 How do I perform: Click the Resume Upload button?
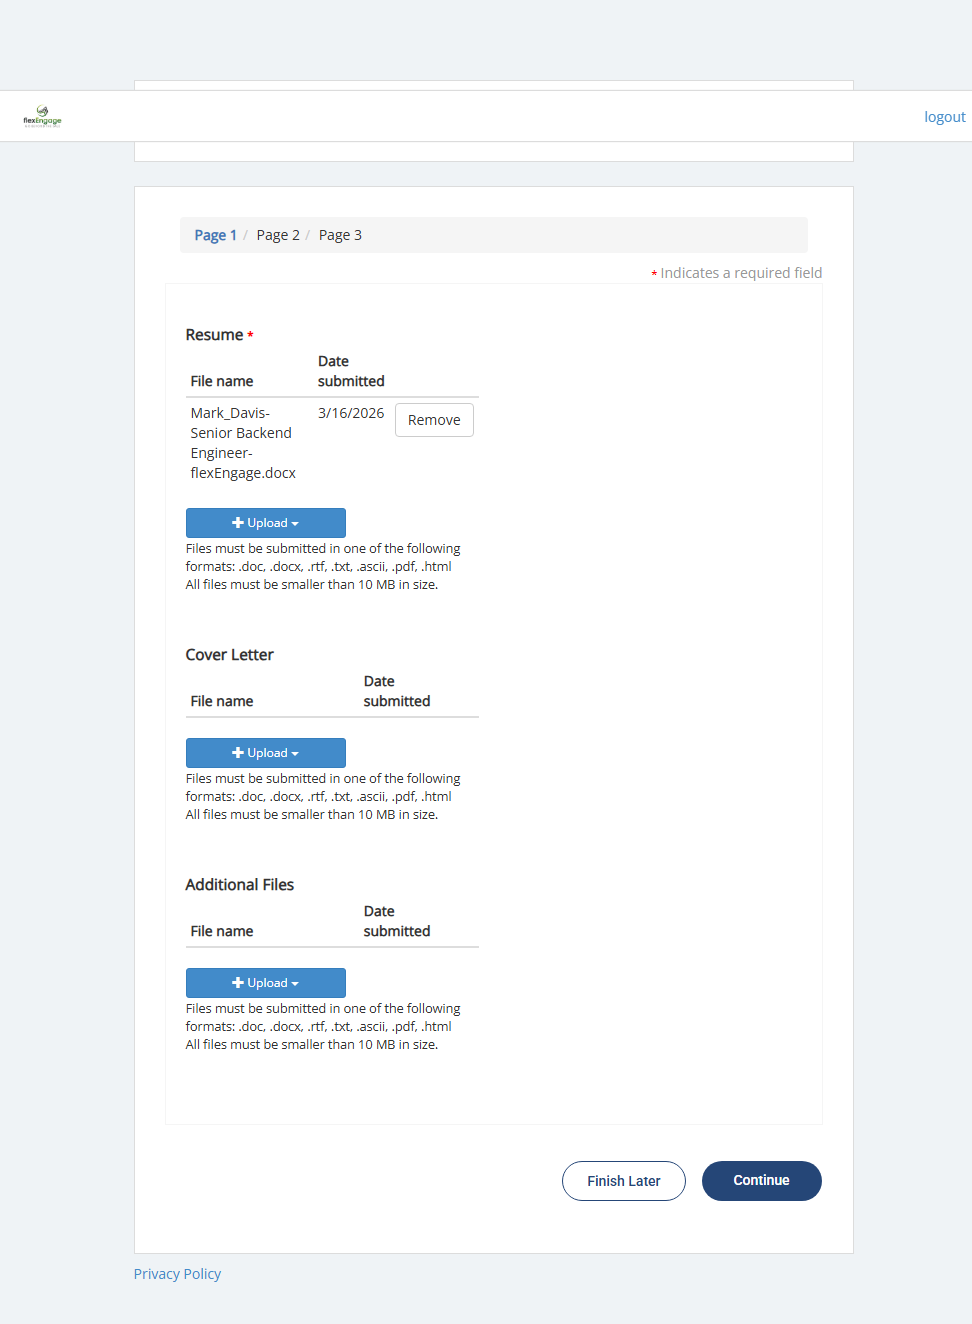click(266, 523)
